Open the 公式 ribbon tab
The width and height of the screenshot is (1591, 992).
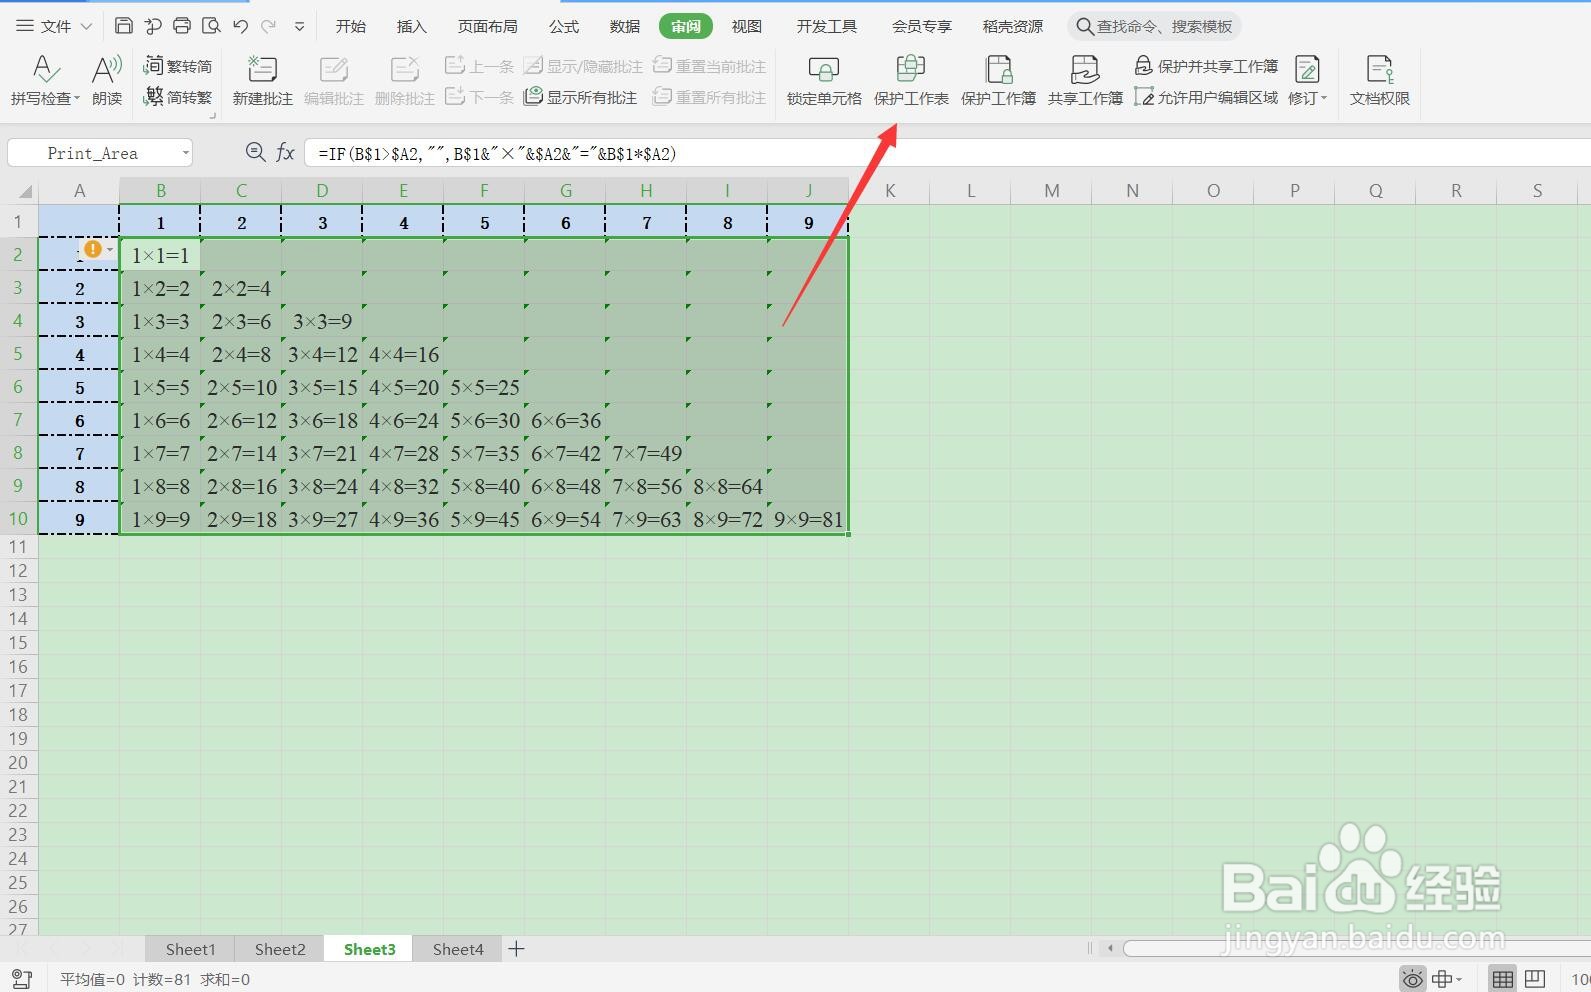[564, 26]
